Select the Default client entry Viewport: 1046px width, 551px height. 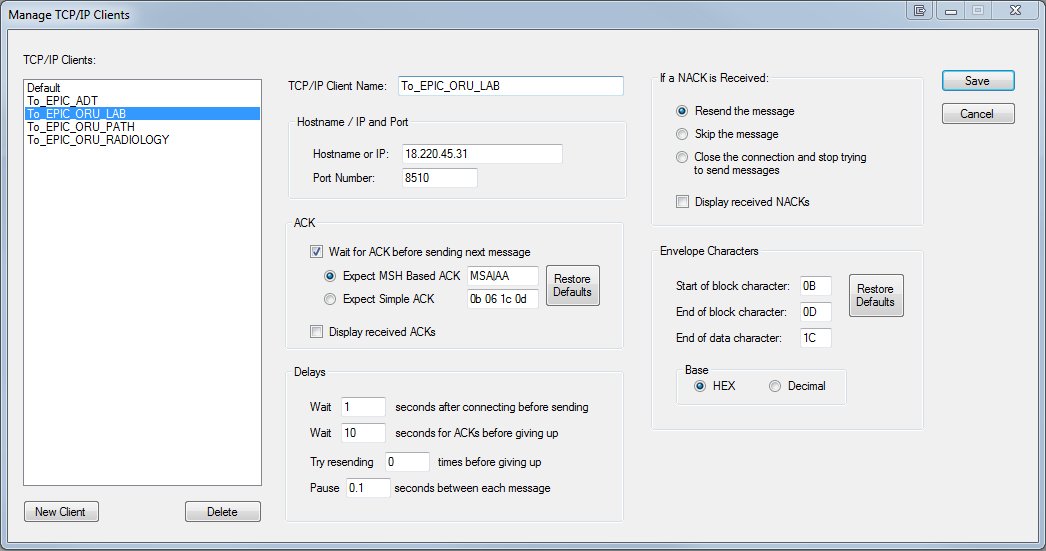[43, 88]
